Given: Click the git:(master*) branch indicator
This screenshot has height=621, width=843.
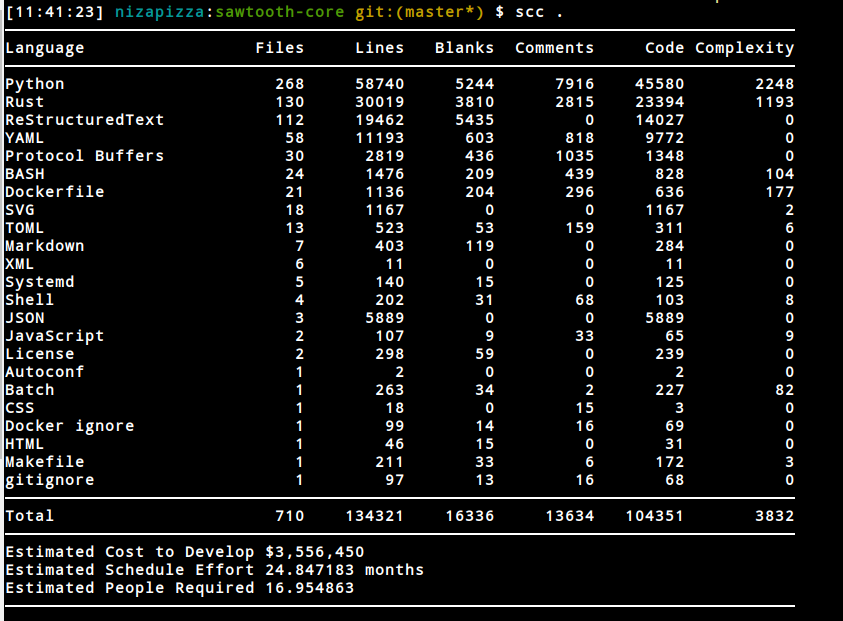Looking at the screenshot, I should click(x=419, y=12).
